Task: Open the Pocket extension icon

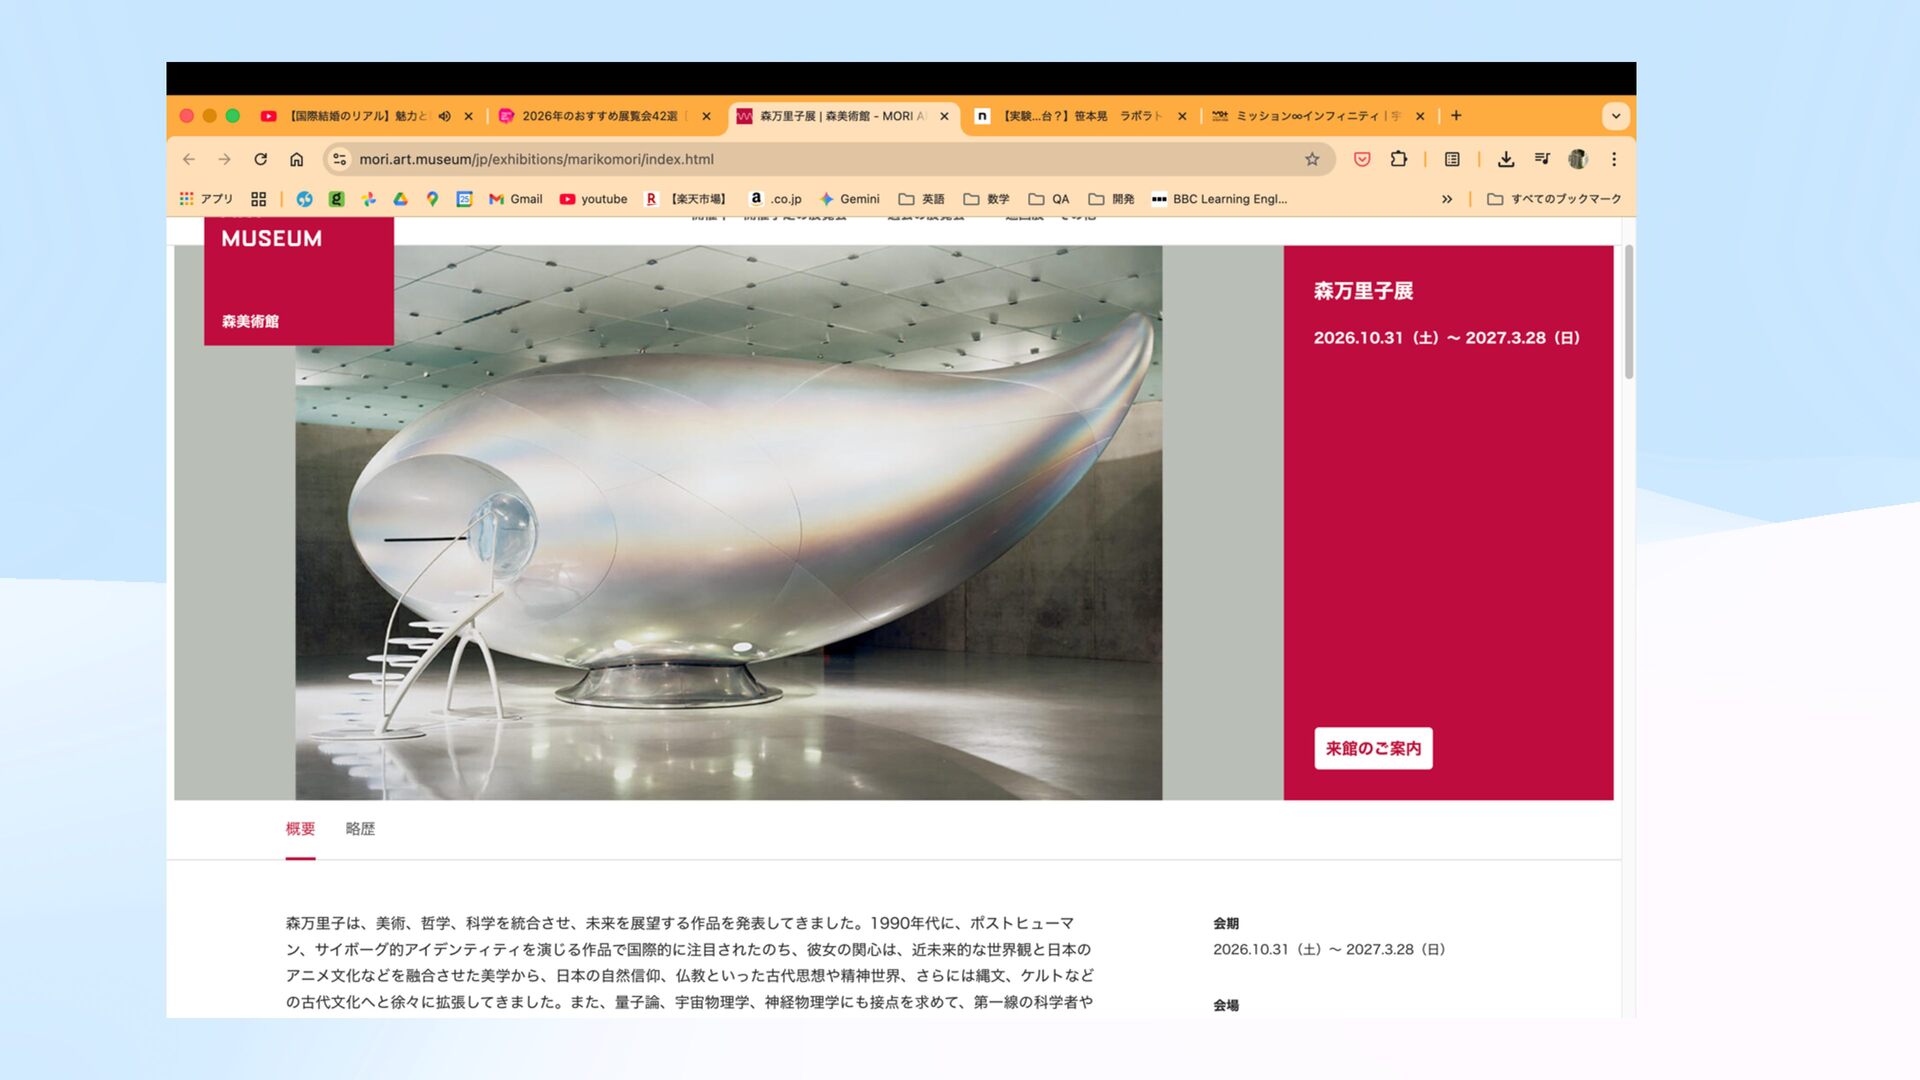Action: pos(1361,159)
